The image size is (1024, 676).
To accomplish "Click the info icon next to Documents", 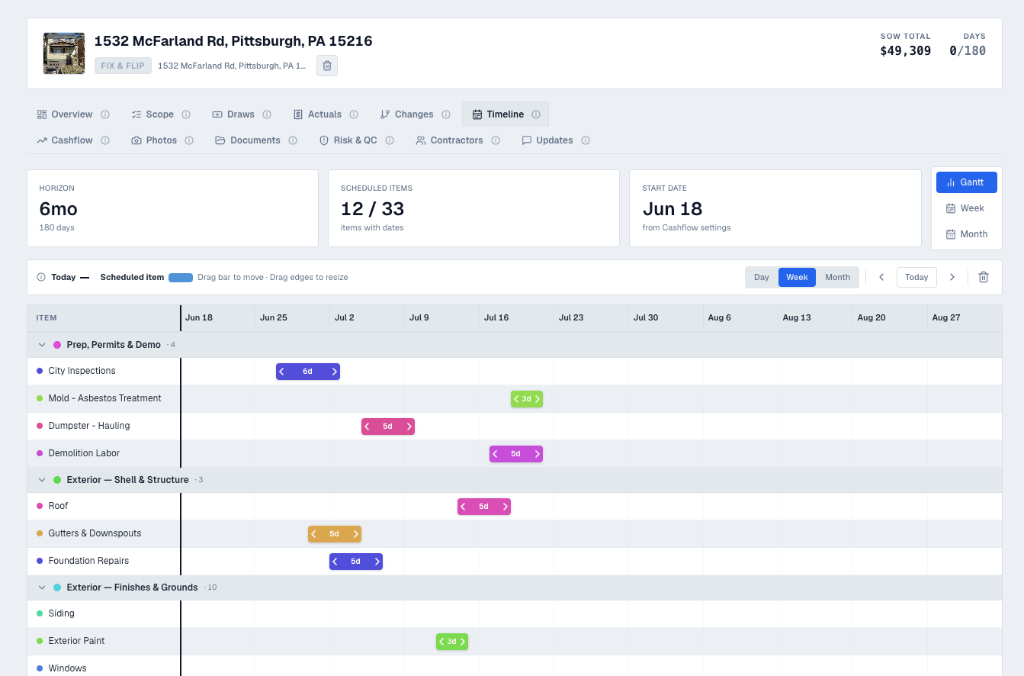I will click(x=293, y=140).
